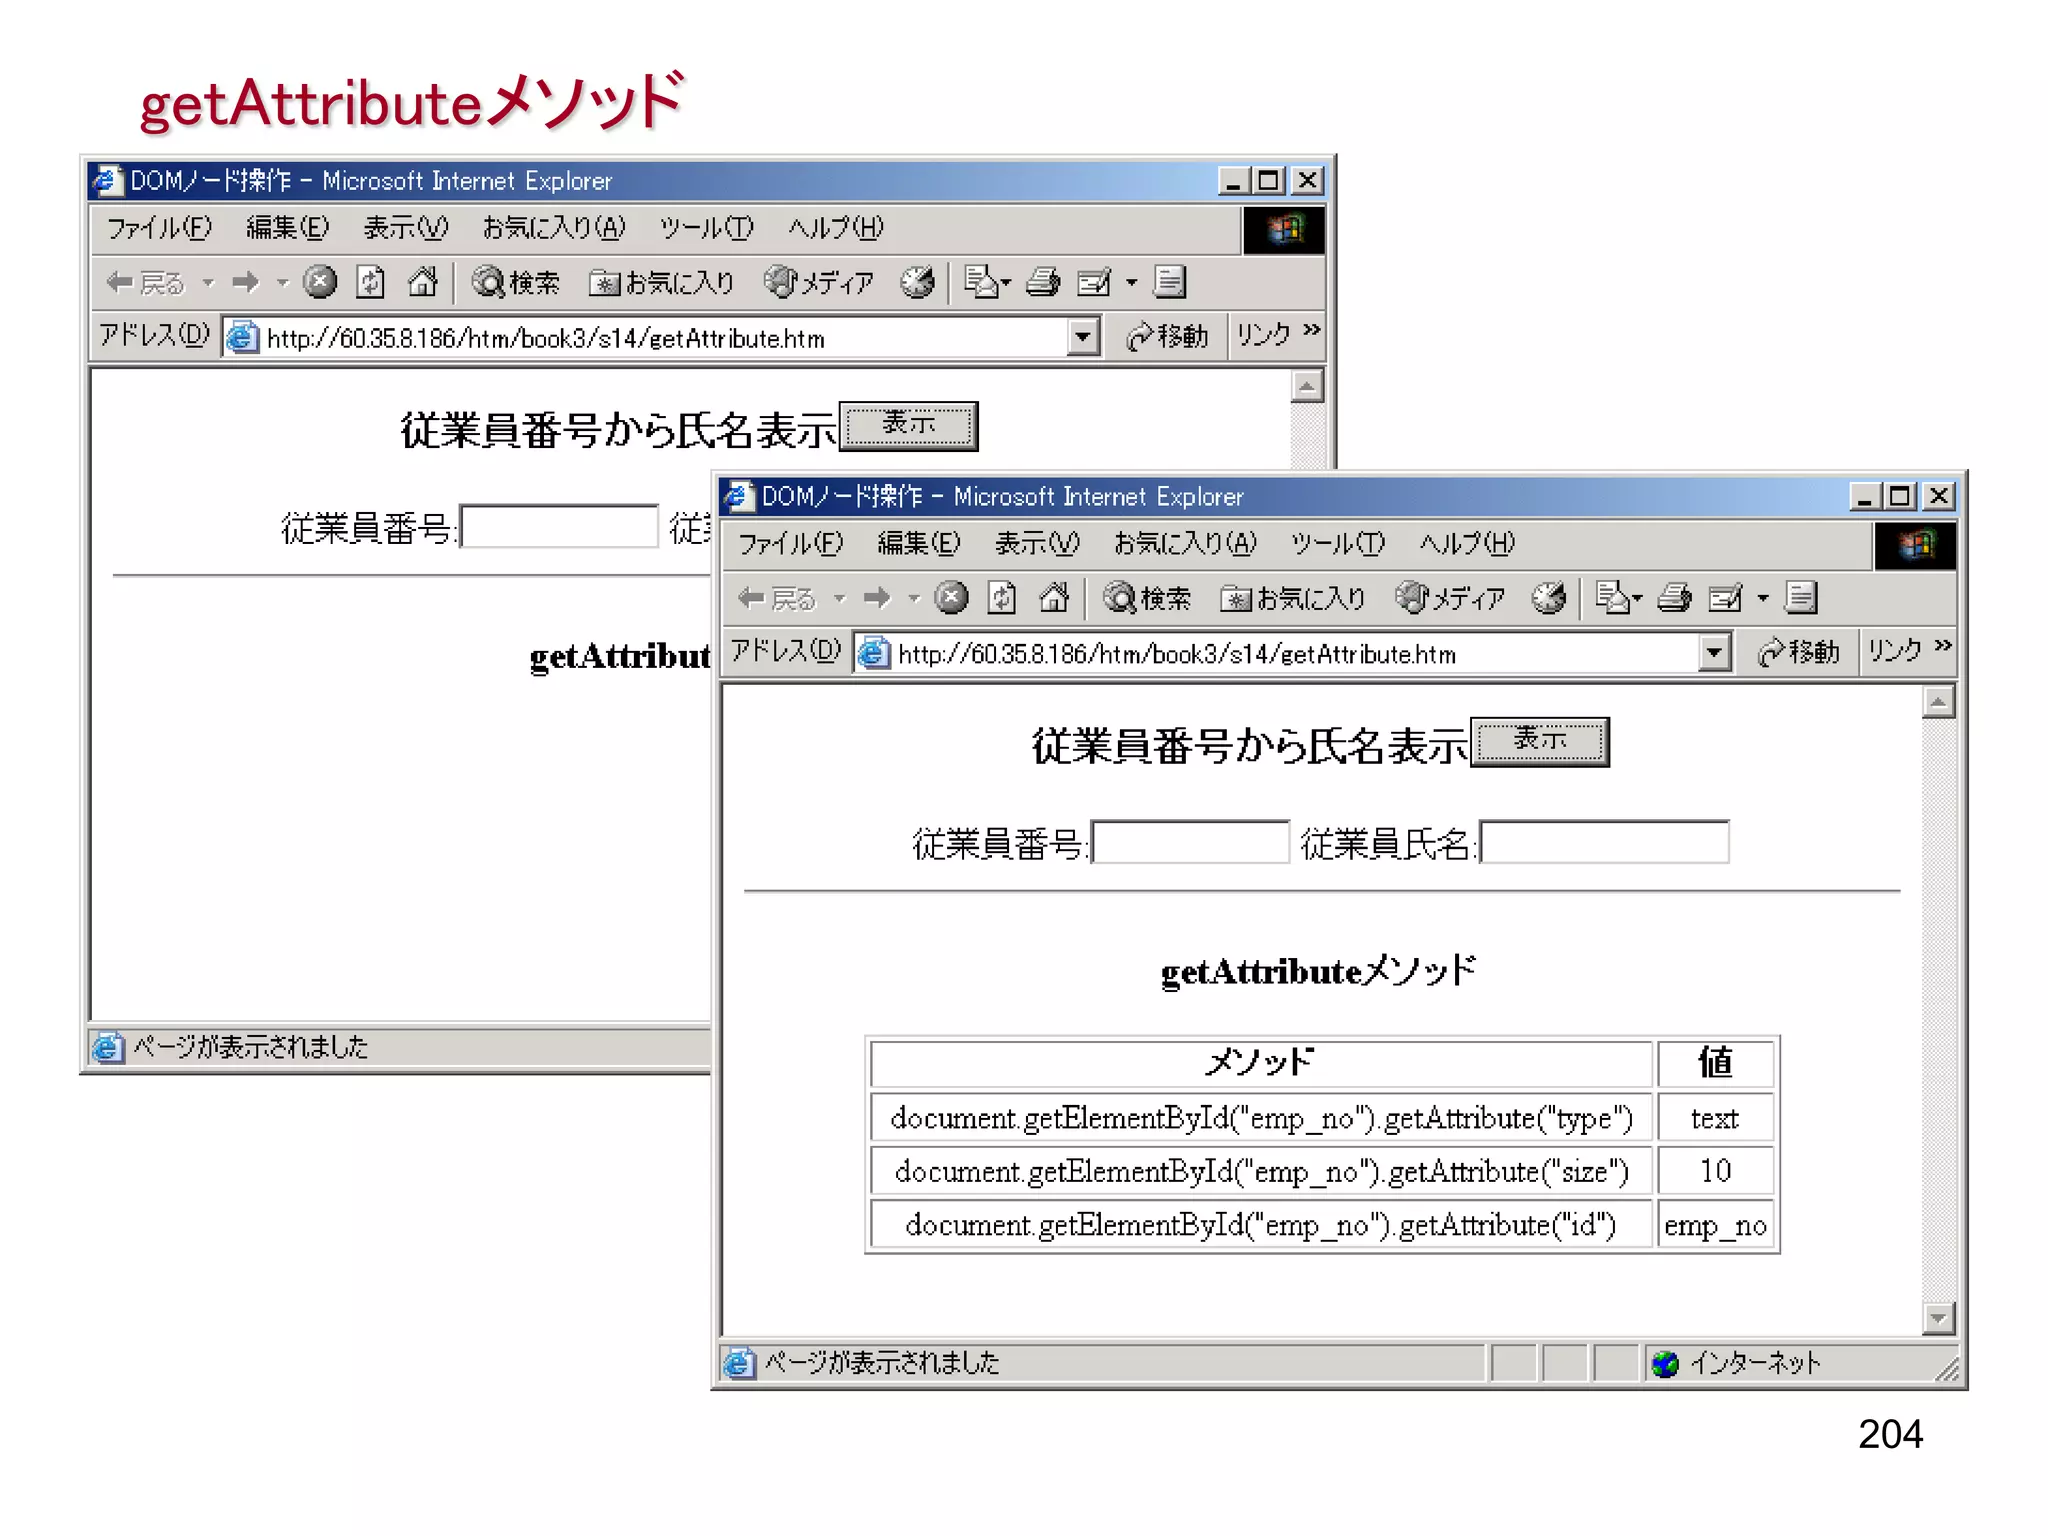The height and width of the screenshot is (1536, 2048).
Task: Click getAttribute("type") method cell
Action: tap(1261, 1117)
